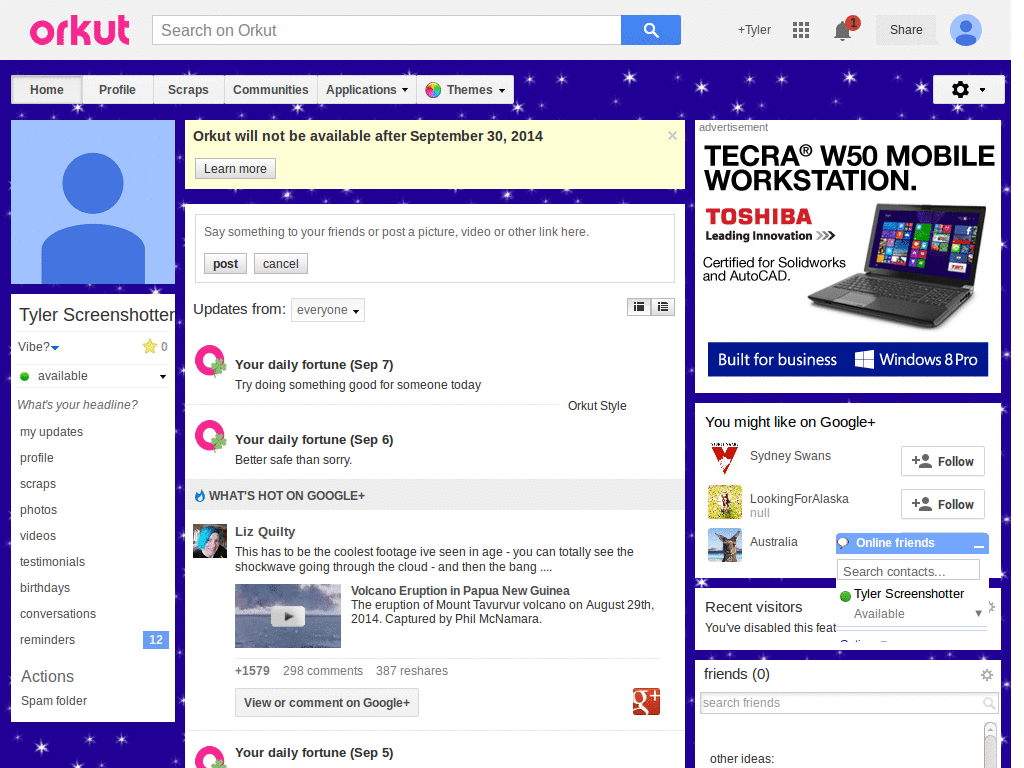Open the Vibe? dropdown

tap(39, 347)
